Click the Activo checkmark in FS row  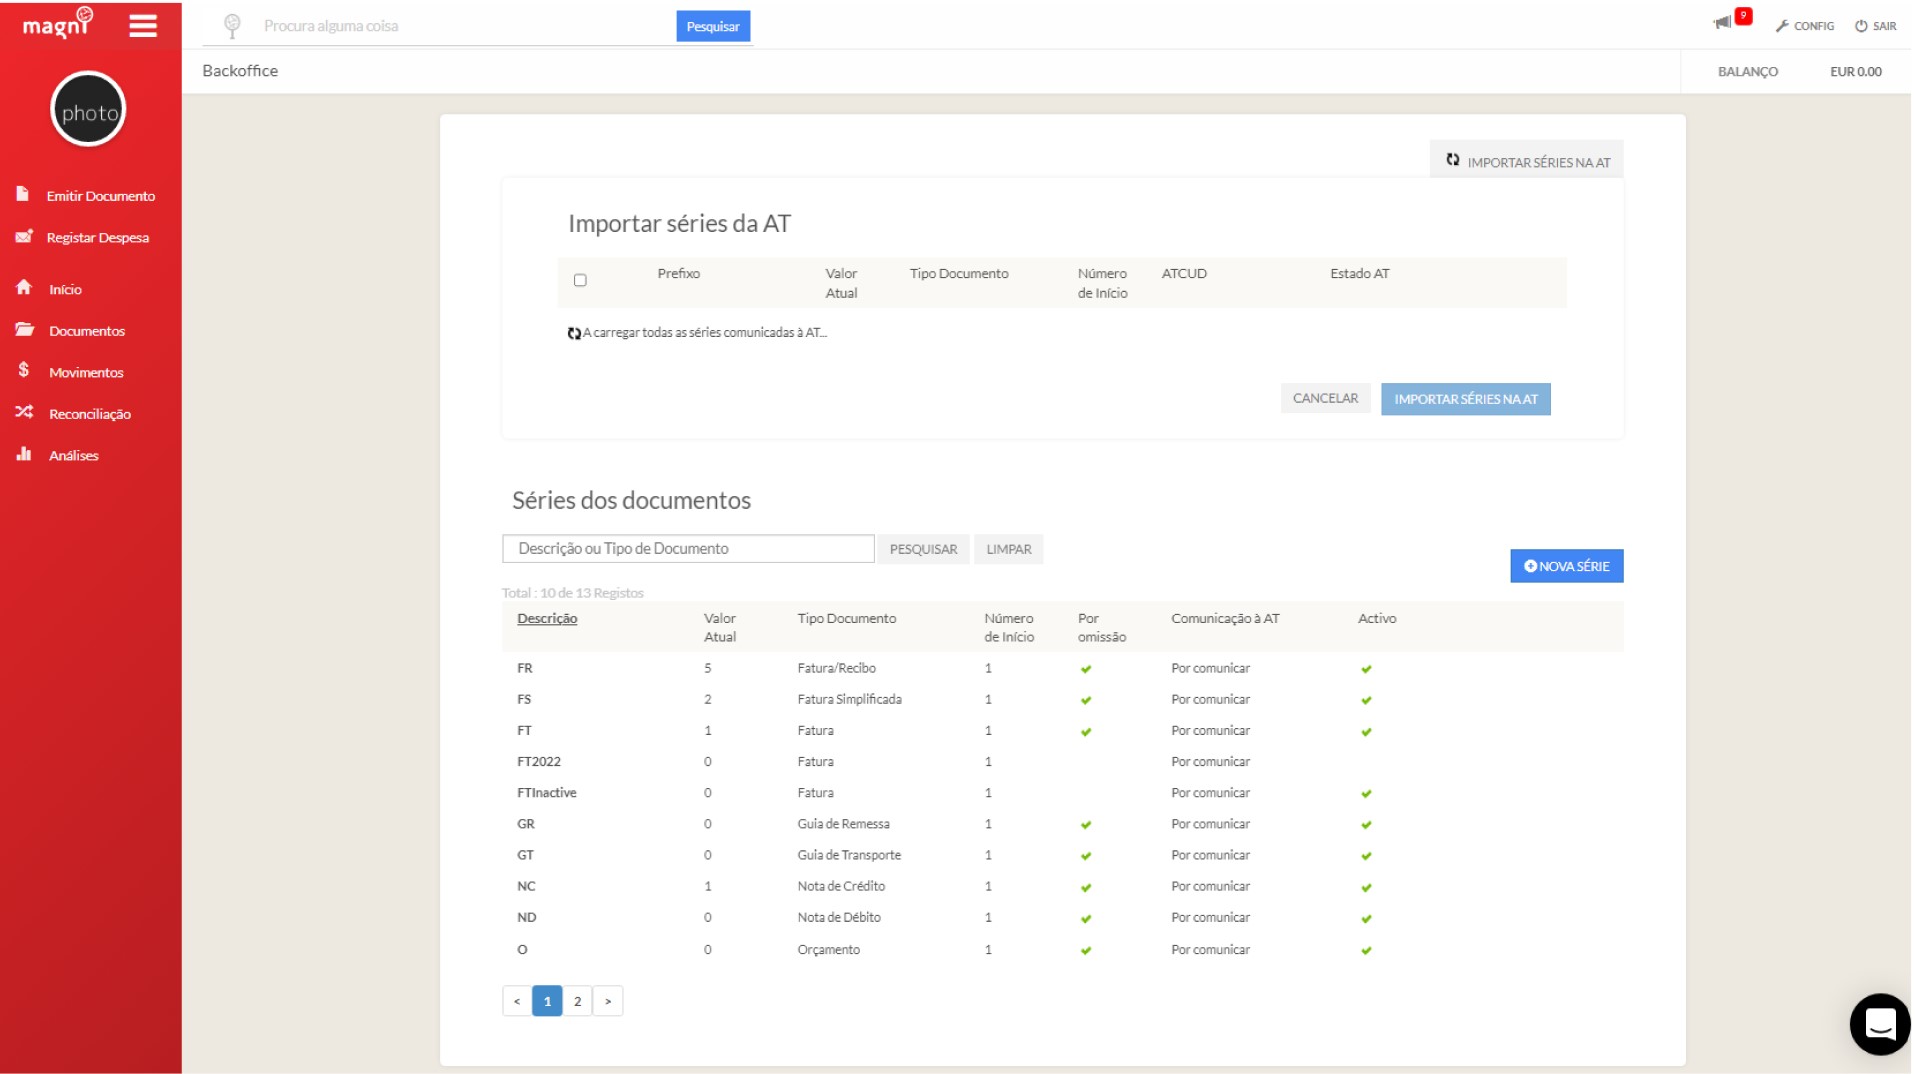pos(1366,700)
